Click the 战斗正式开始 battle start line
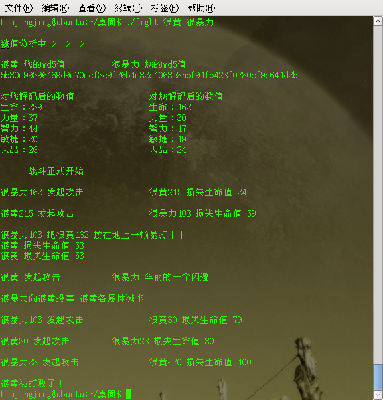Viewport: 383px width, 400px height. tap(56, 171)
